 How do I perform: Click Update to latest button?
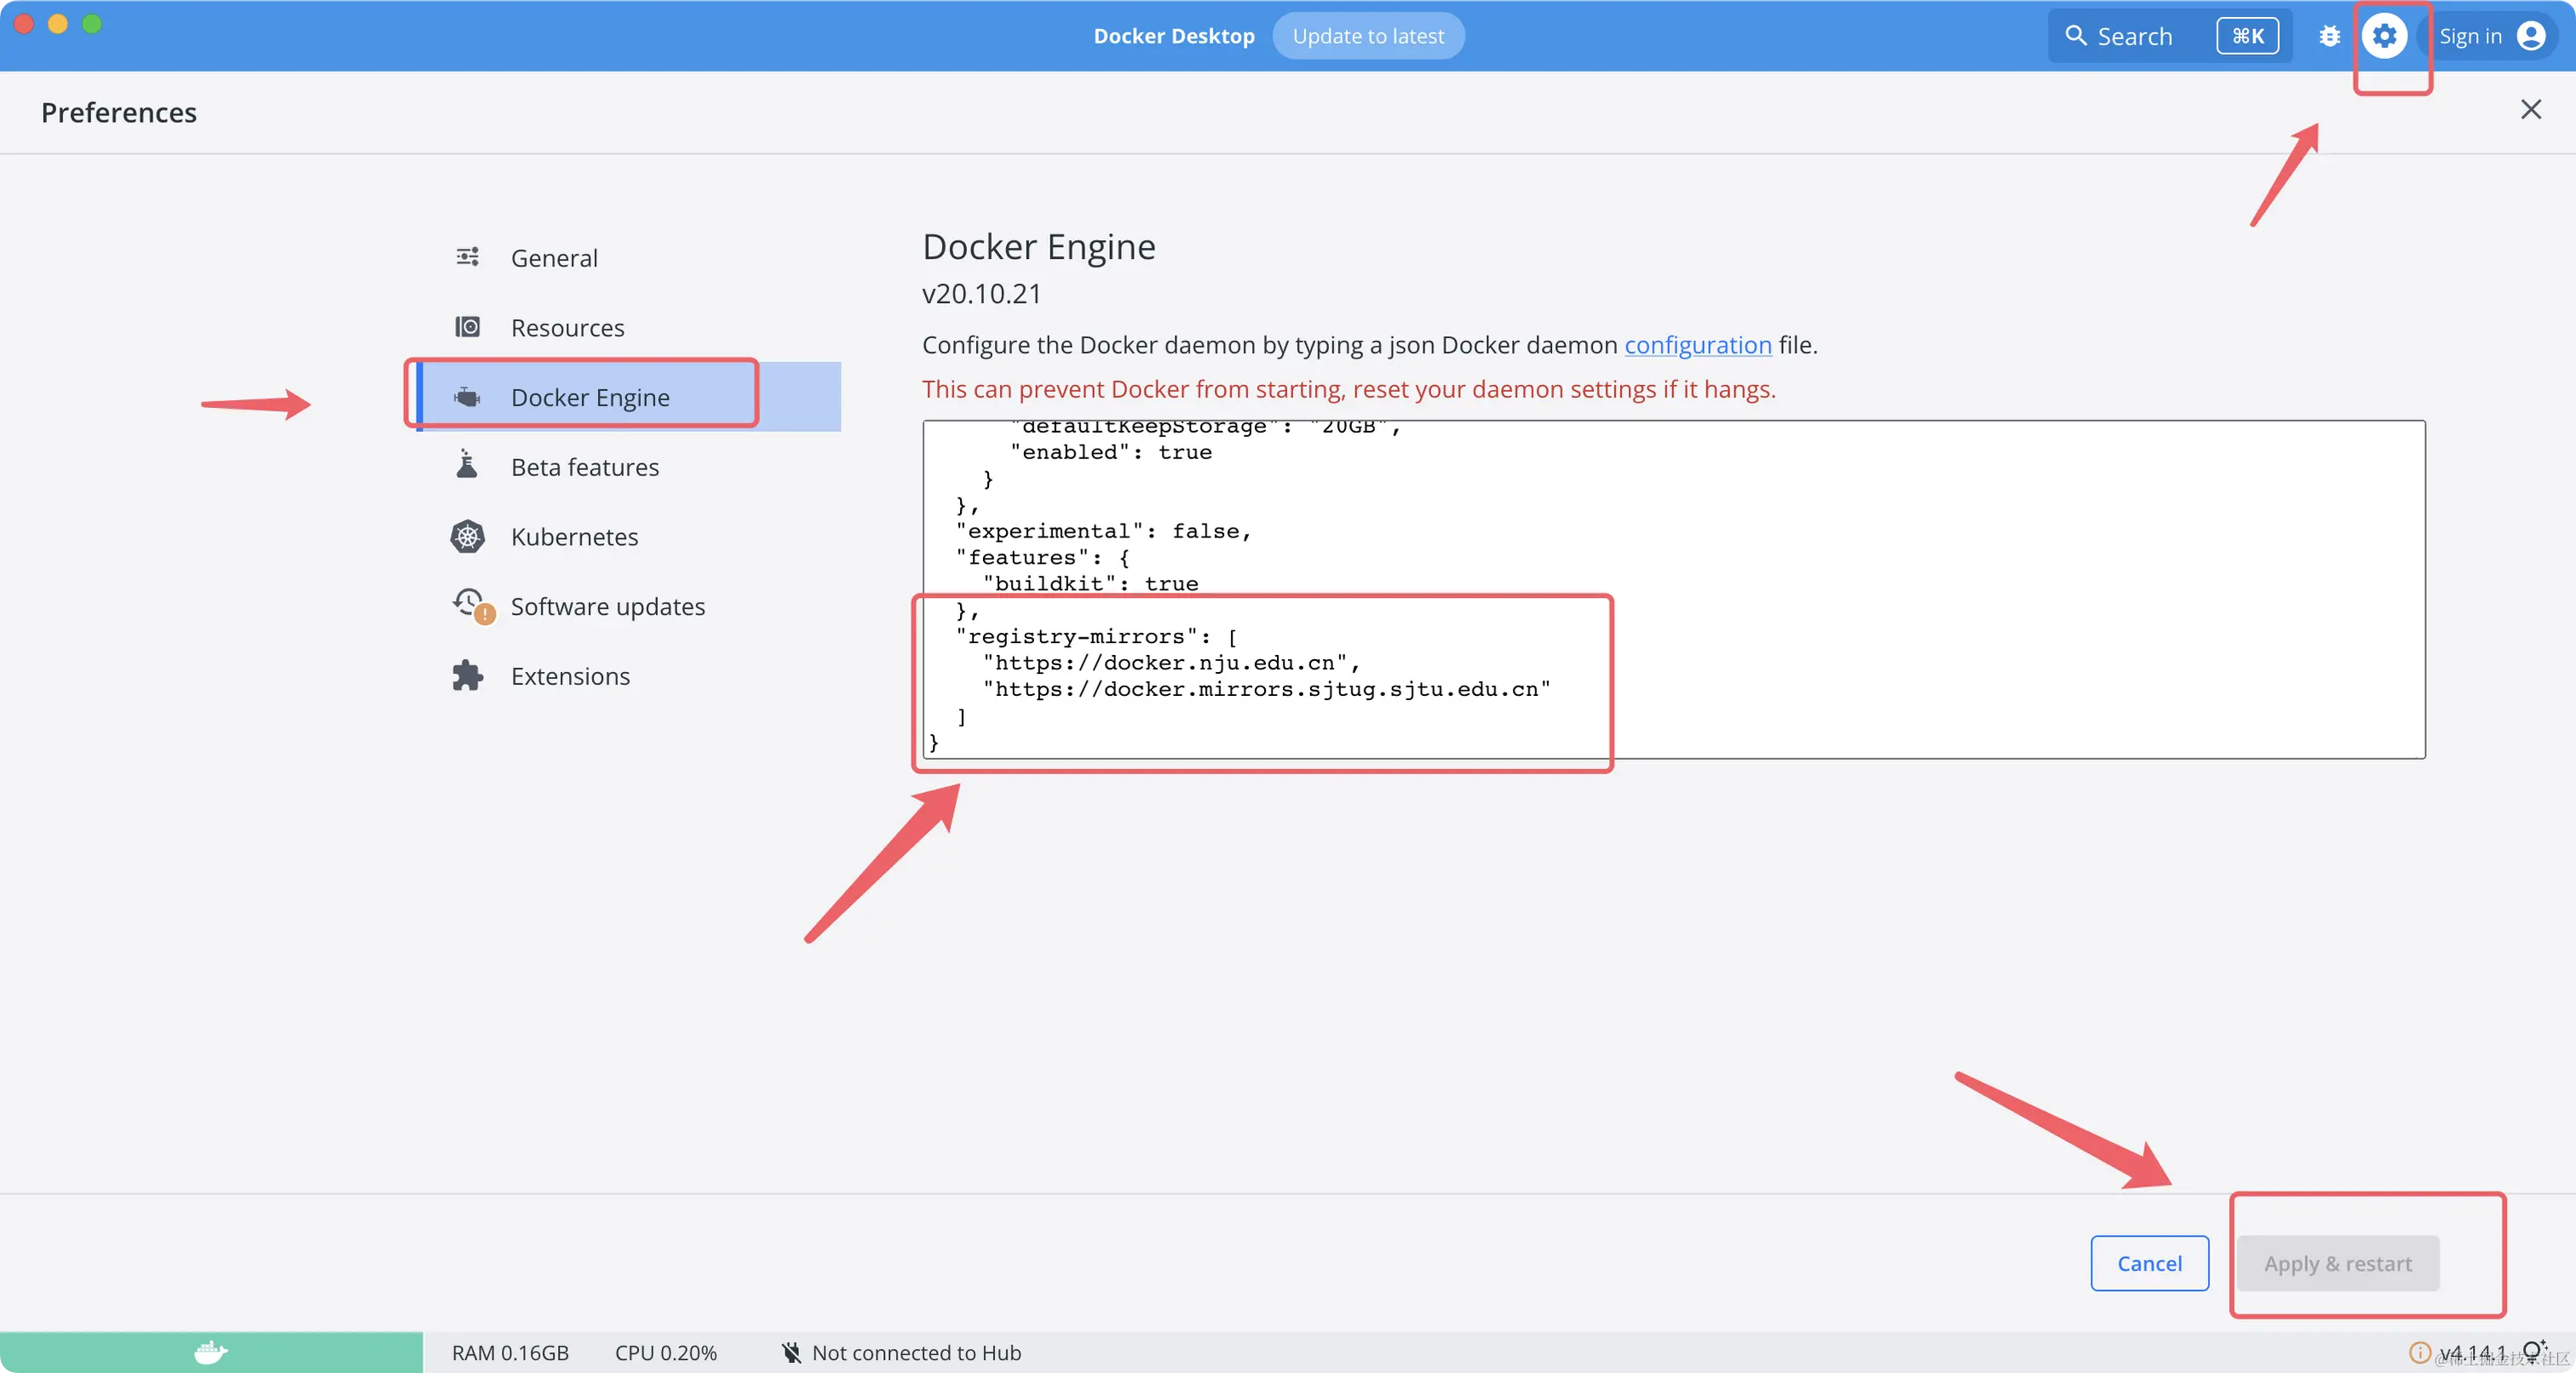[1367, 36]
